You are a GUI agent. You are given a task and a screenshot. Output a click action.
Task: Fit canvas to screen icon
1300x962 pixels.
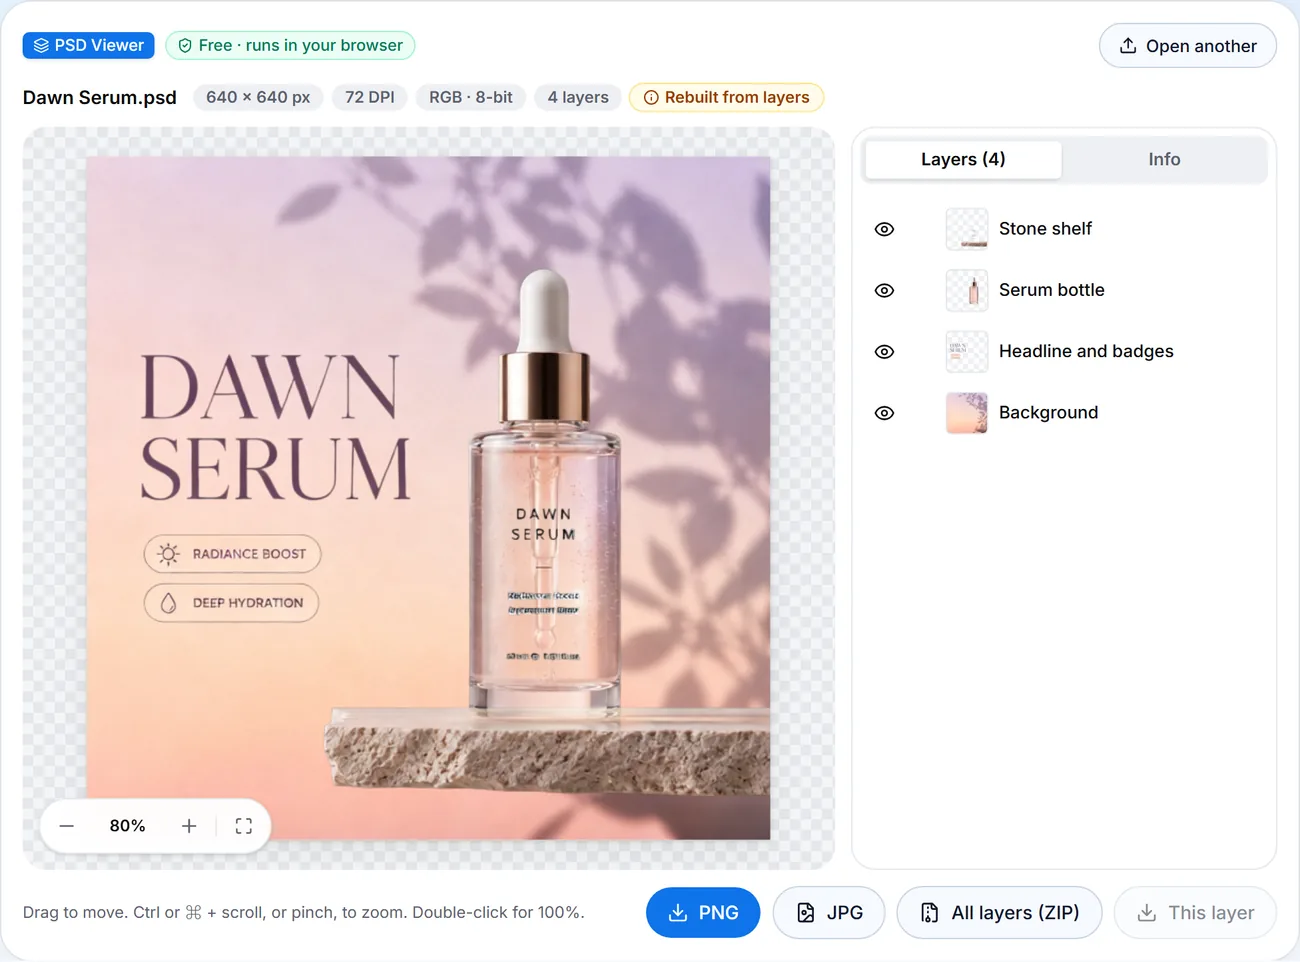pos(244,826)
